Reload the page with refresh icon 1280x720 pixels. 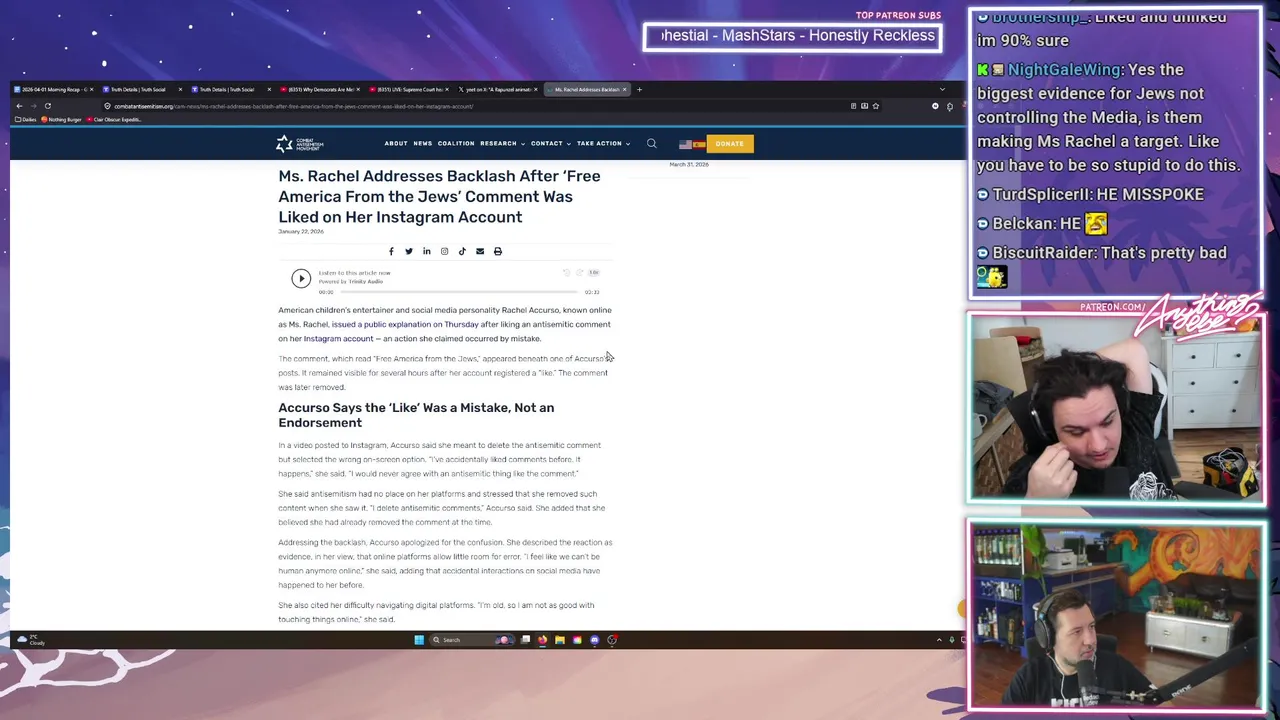click(x=47, y=106)
